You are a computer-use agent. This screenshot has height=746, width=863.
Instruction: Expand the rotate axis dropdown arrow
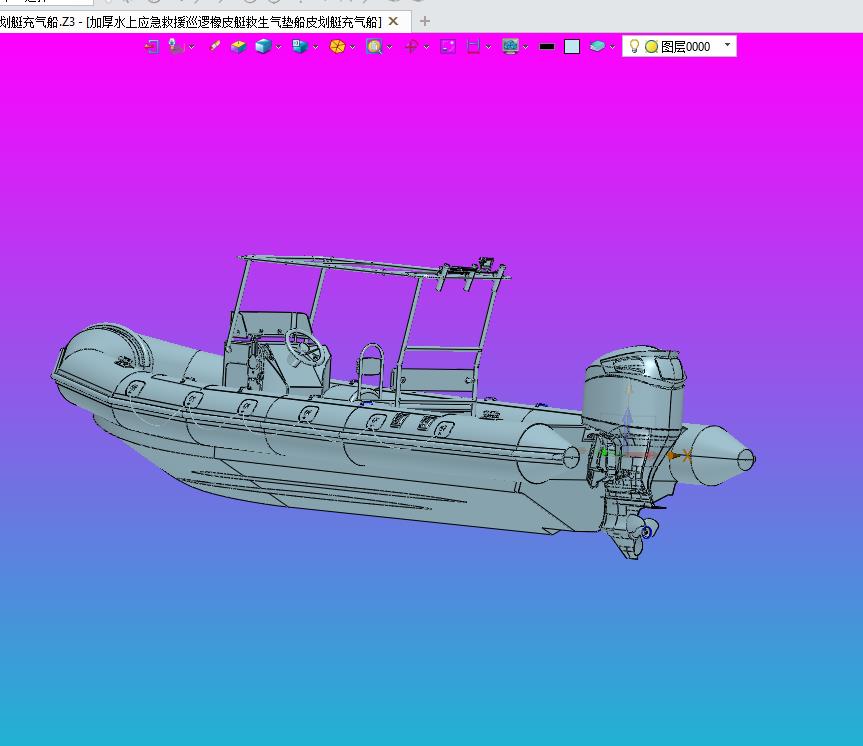(427, 47)
